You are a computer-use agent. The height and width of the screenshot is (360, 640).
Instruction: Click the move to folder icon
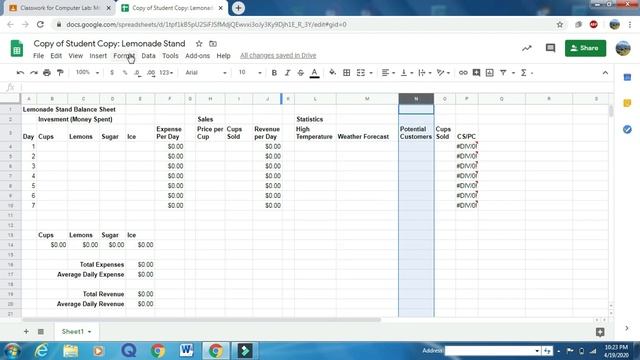pyautogui.click(x=213, y=43)
